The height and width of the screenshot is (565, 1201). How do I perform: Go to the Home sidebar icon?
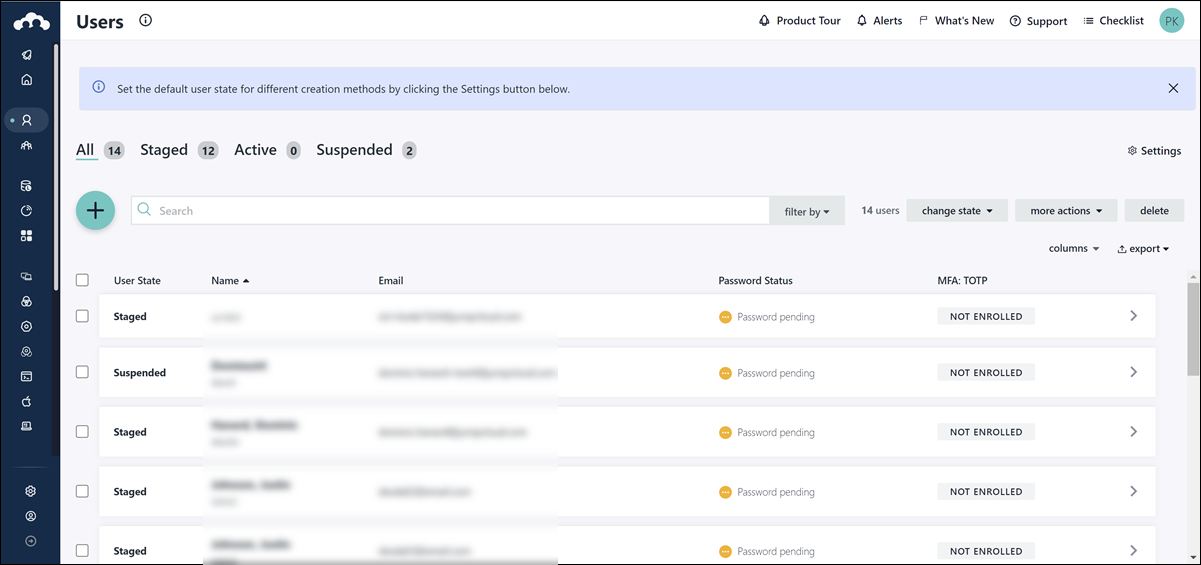point(27,80)
